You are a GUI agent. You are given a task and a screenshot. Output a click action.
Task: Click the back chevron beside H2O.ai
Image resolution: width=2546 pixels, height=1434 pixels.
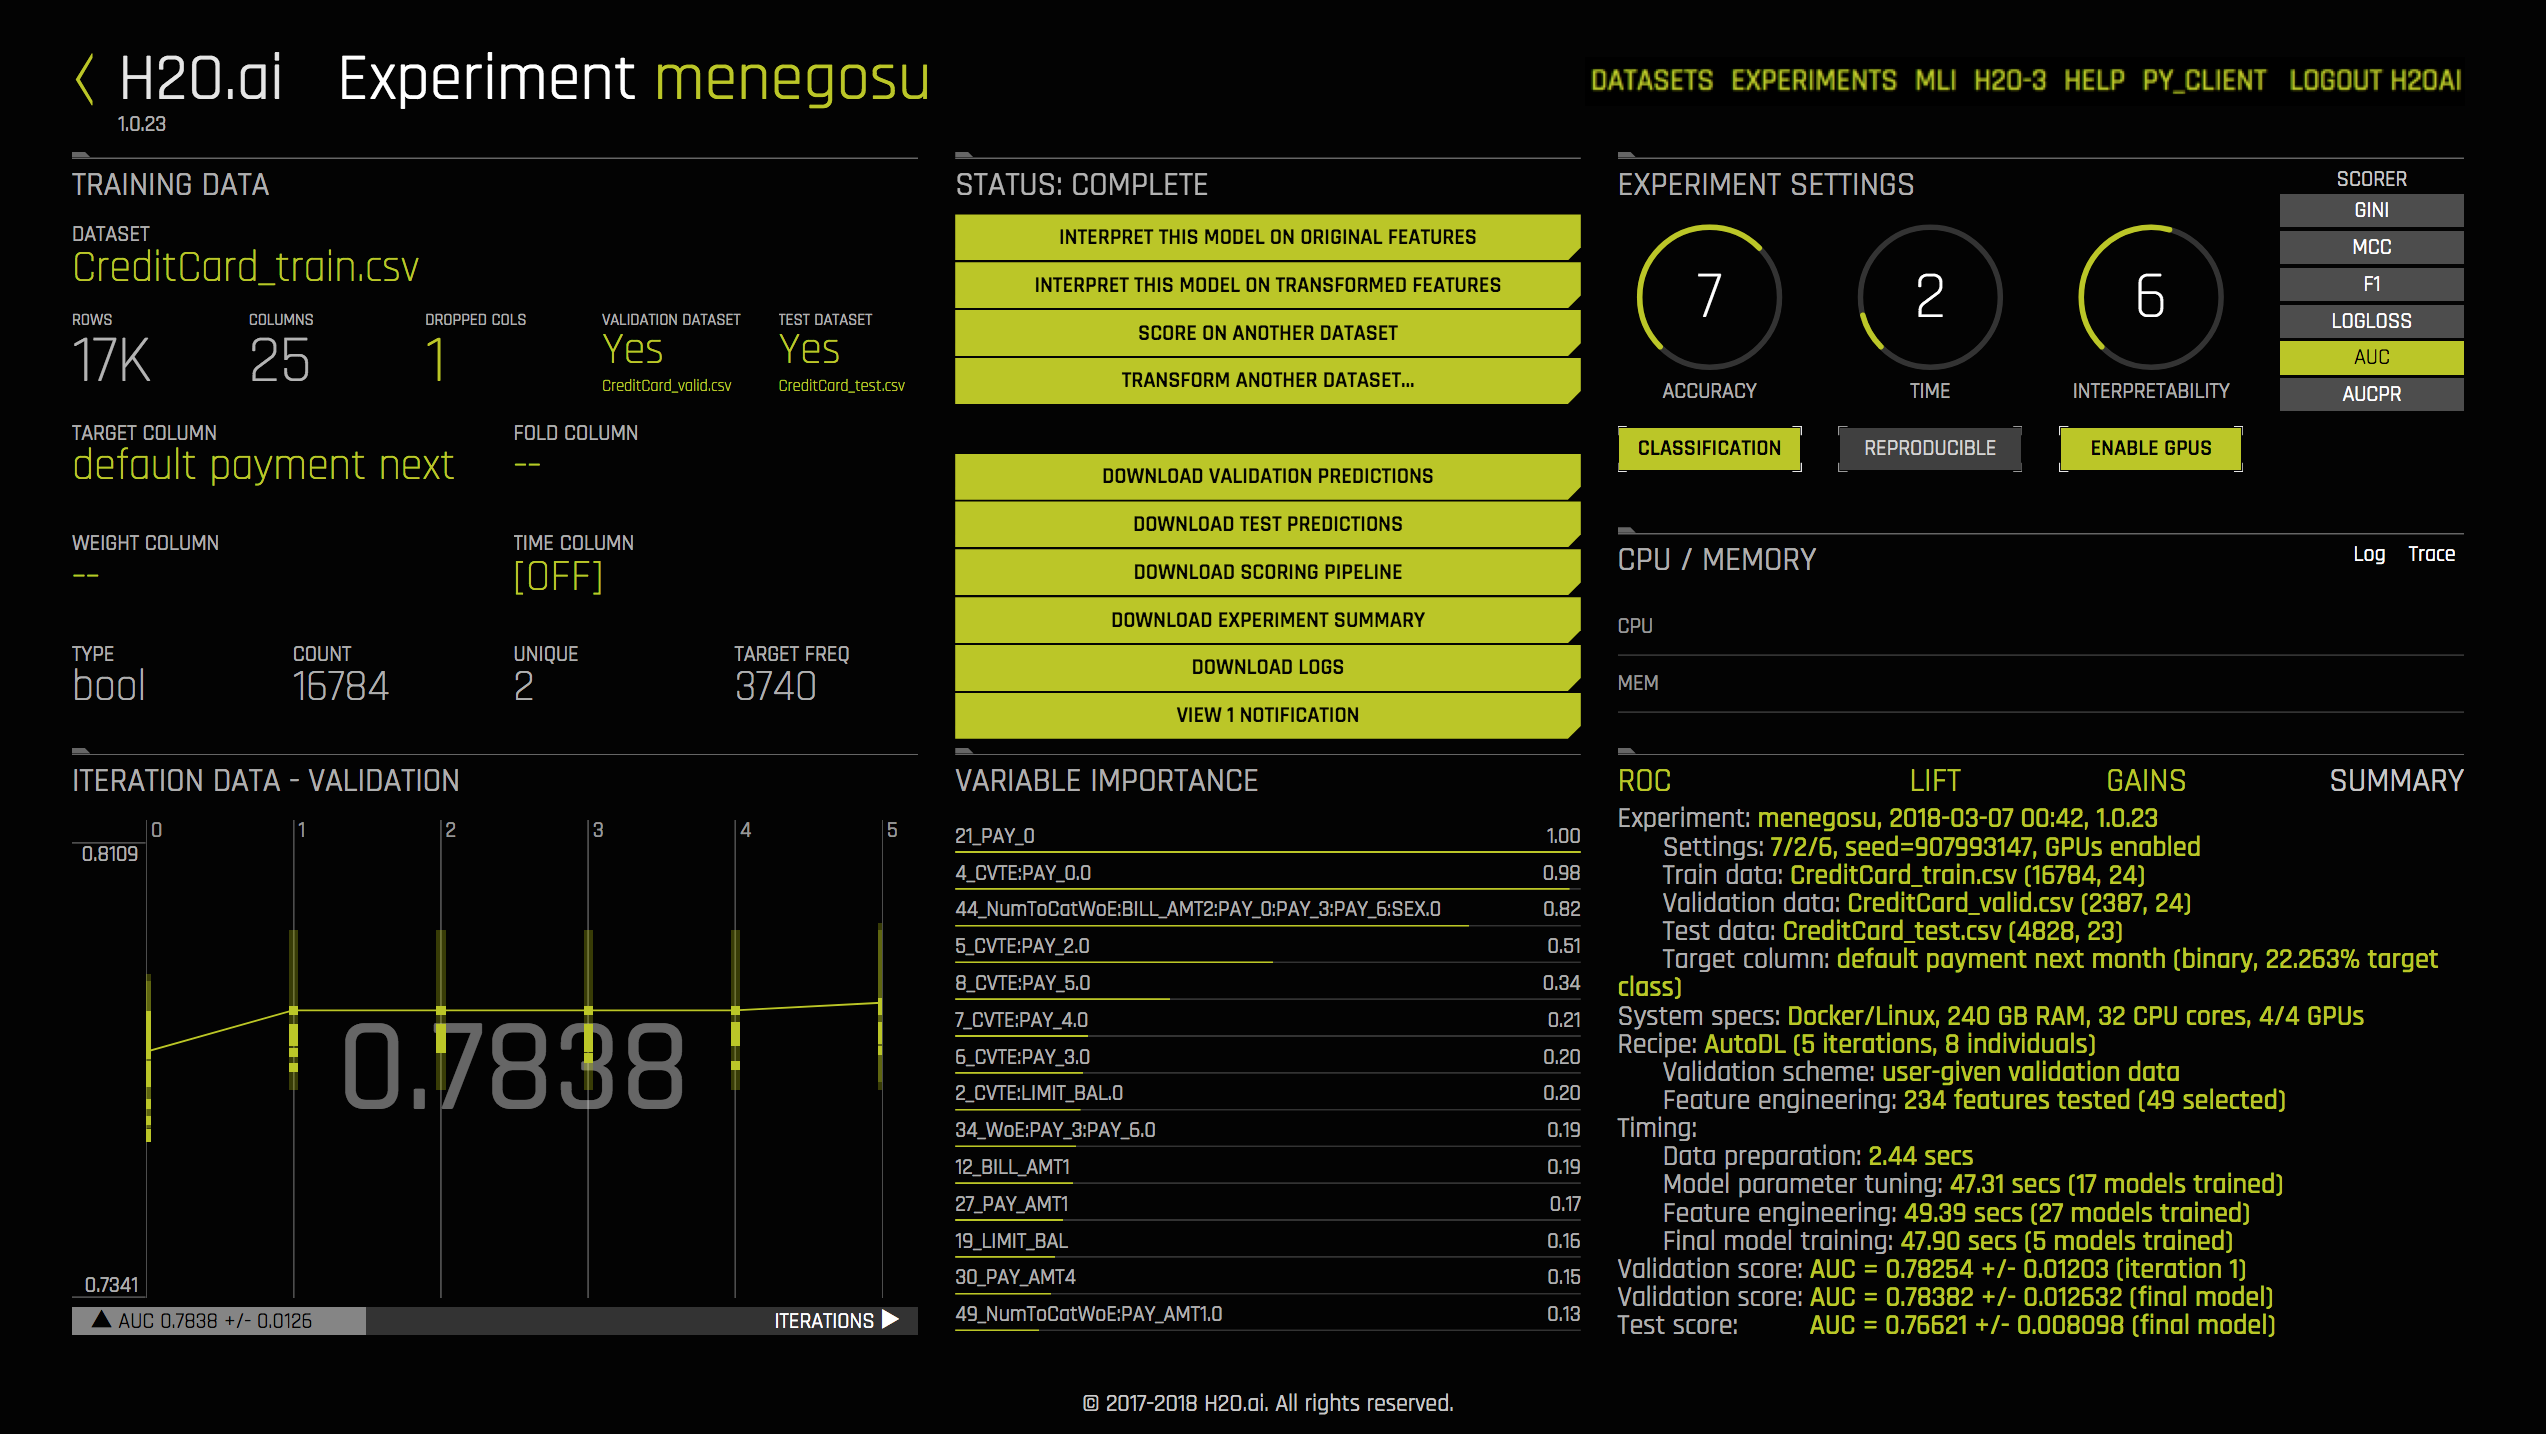[x=86, y=79]
